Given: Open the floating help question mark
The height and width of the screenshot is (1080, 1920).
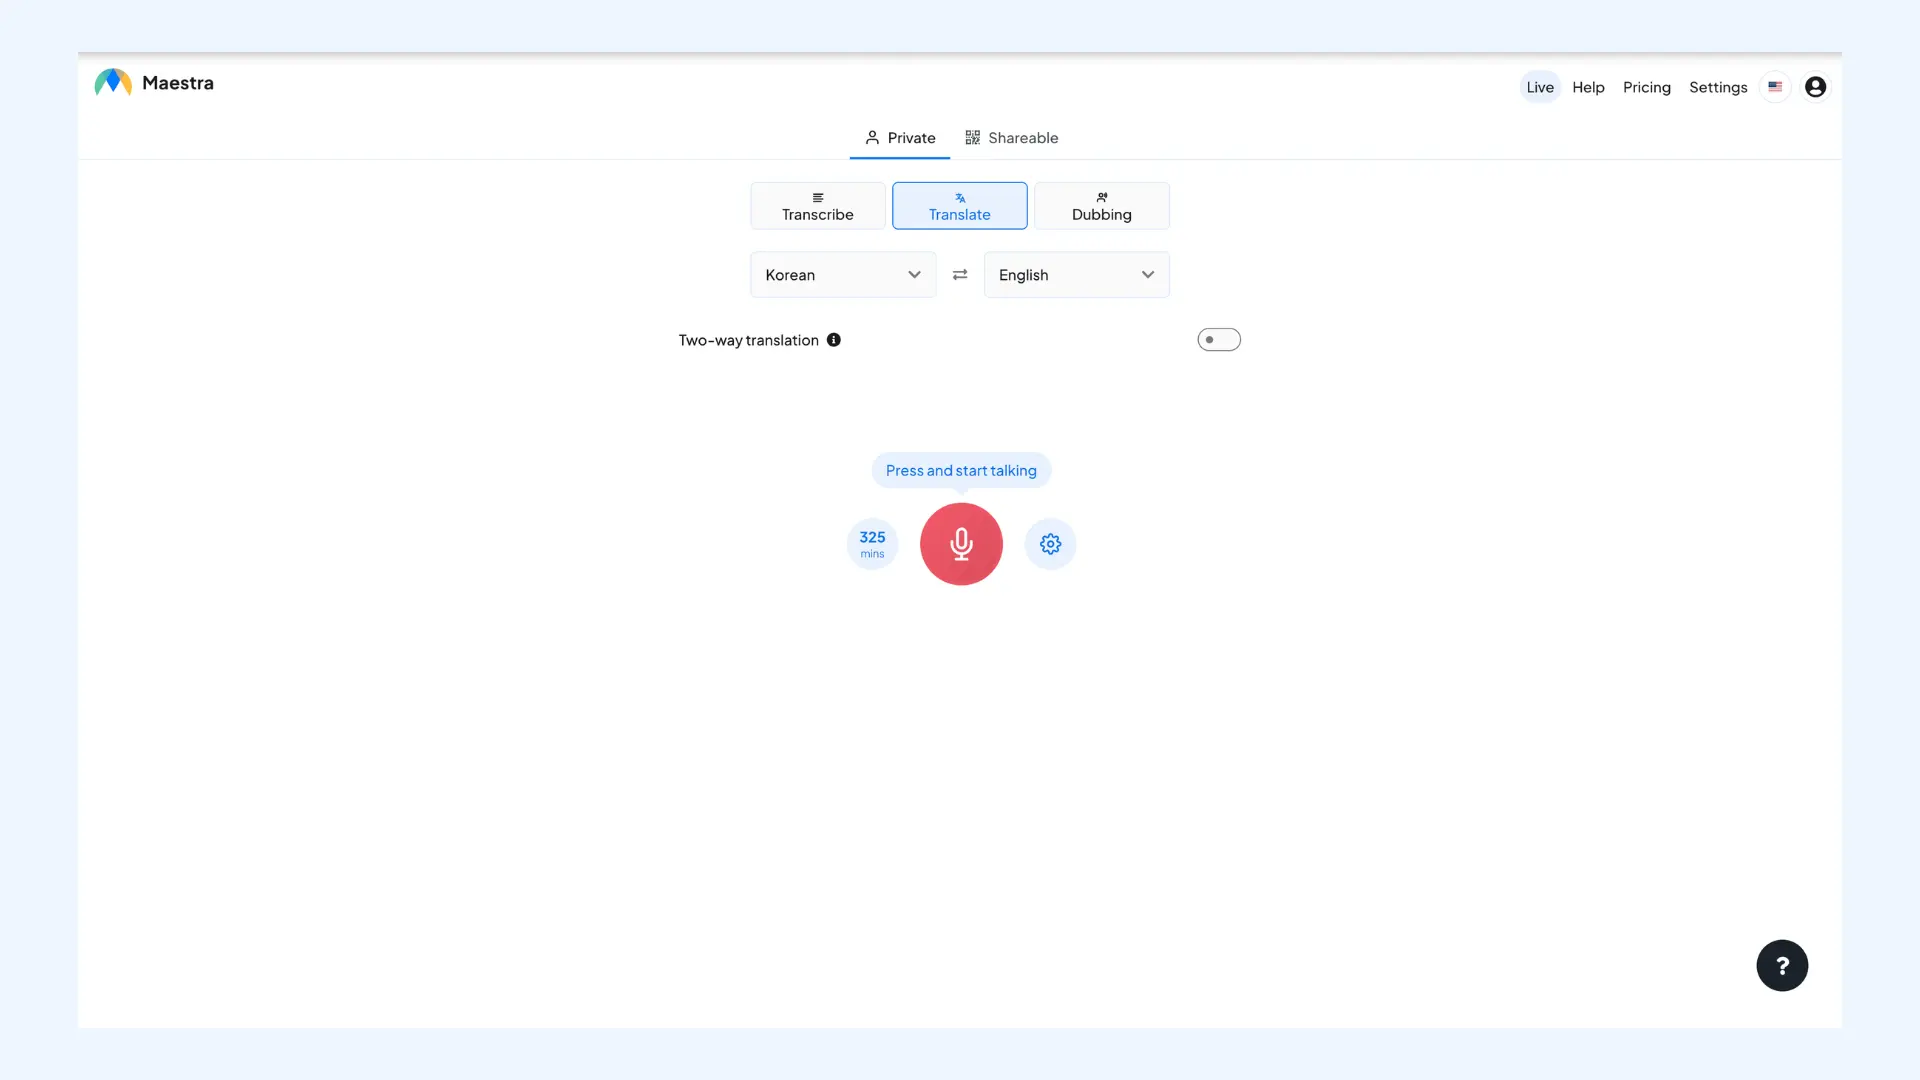Looking at the screenshot, I should point(1783,965).
